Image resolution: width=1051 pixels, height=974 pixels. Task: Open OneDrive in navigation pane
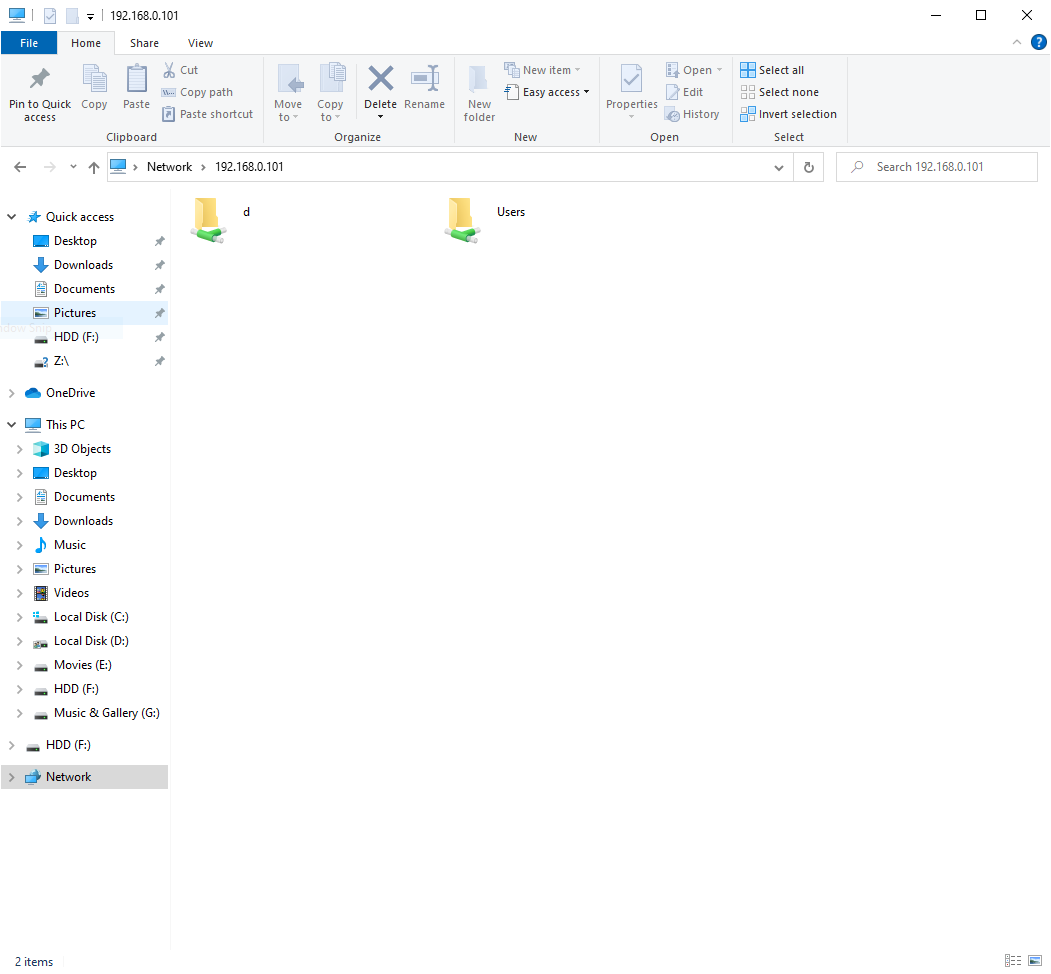[x=70, y=393]
